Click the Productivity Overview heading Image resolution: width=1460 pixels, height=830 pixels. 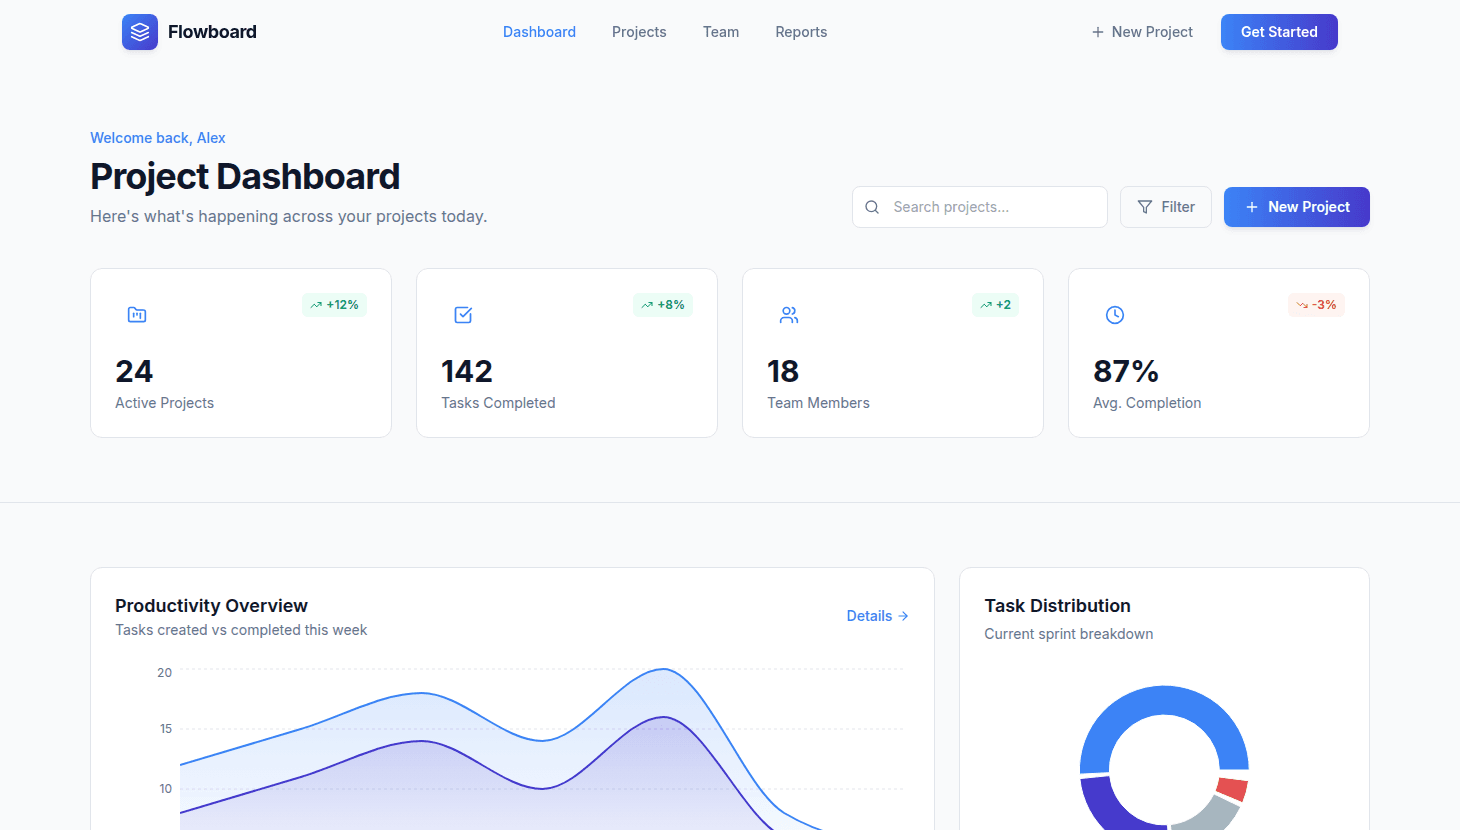click(211, 606)
